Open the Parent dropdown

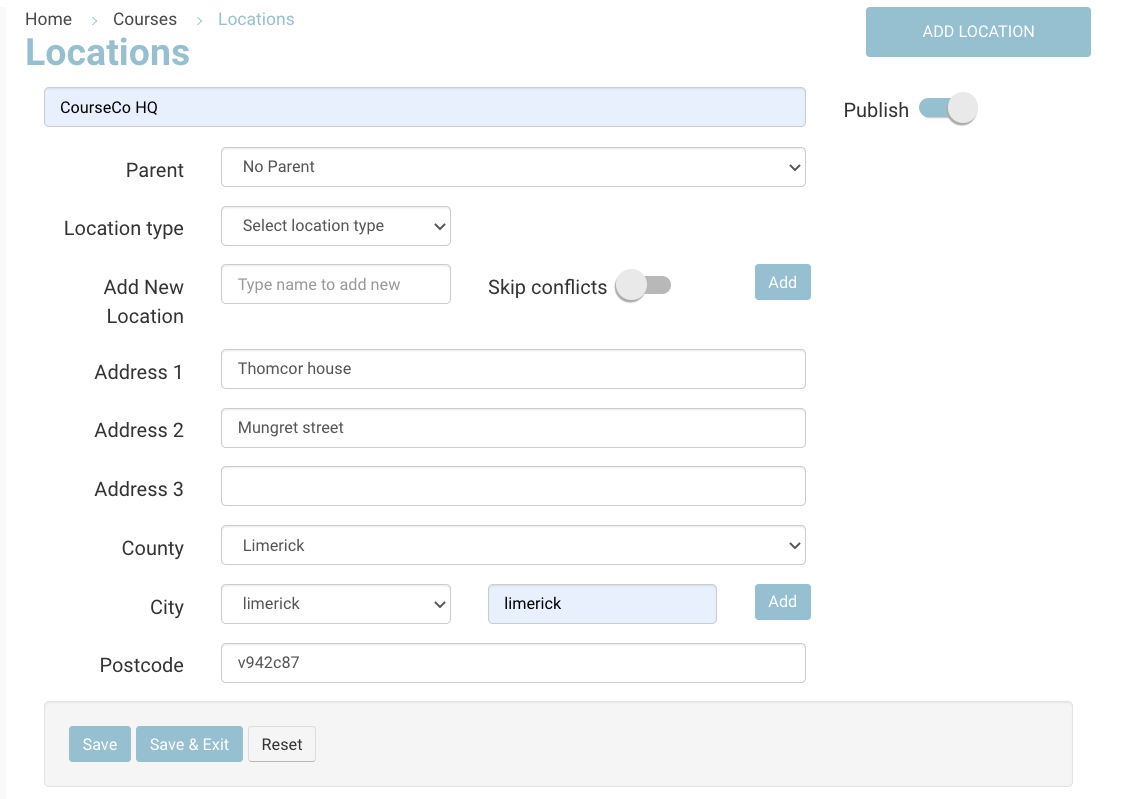pos(512,167)
